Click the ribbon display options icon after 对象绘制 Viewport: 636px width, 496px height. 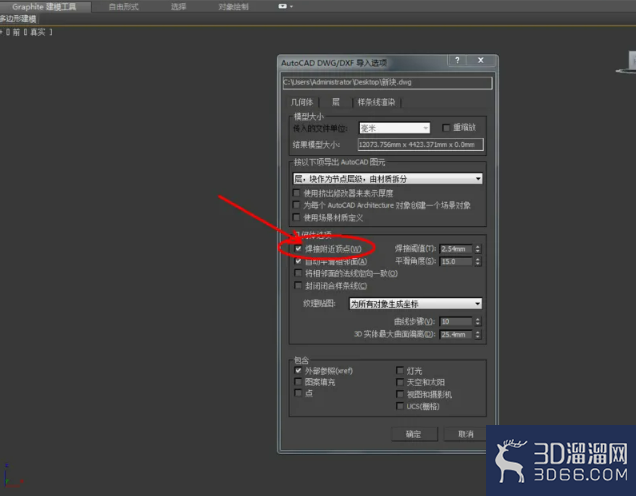click(285, 6)
